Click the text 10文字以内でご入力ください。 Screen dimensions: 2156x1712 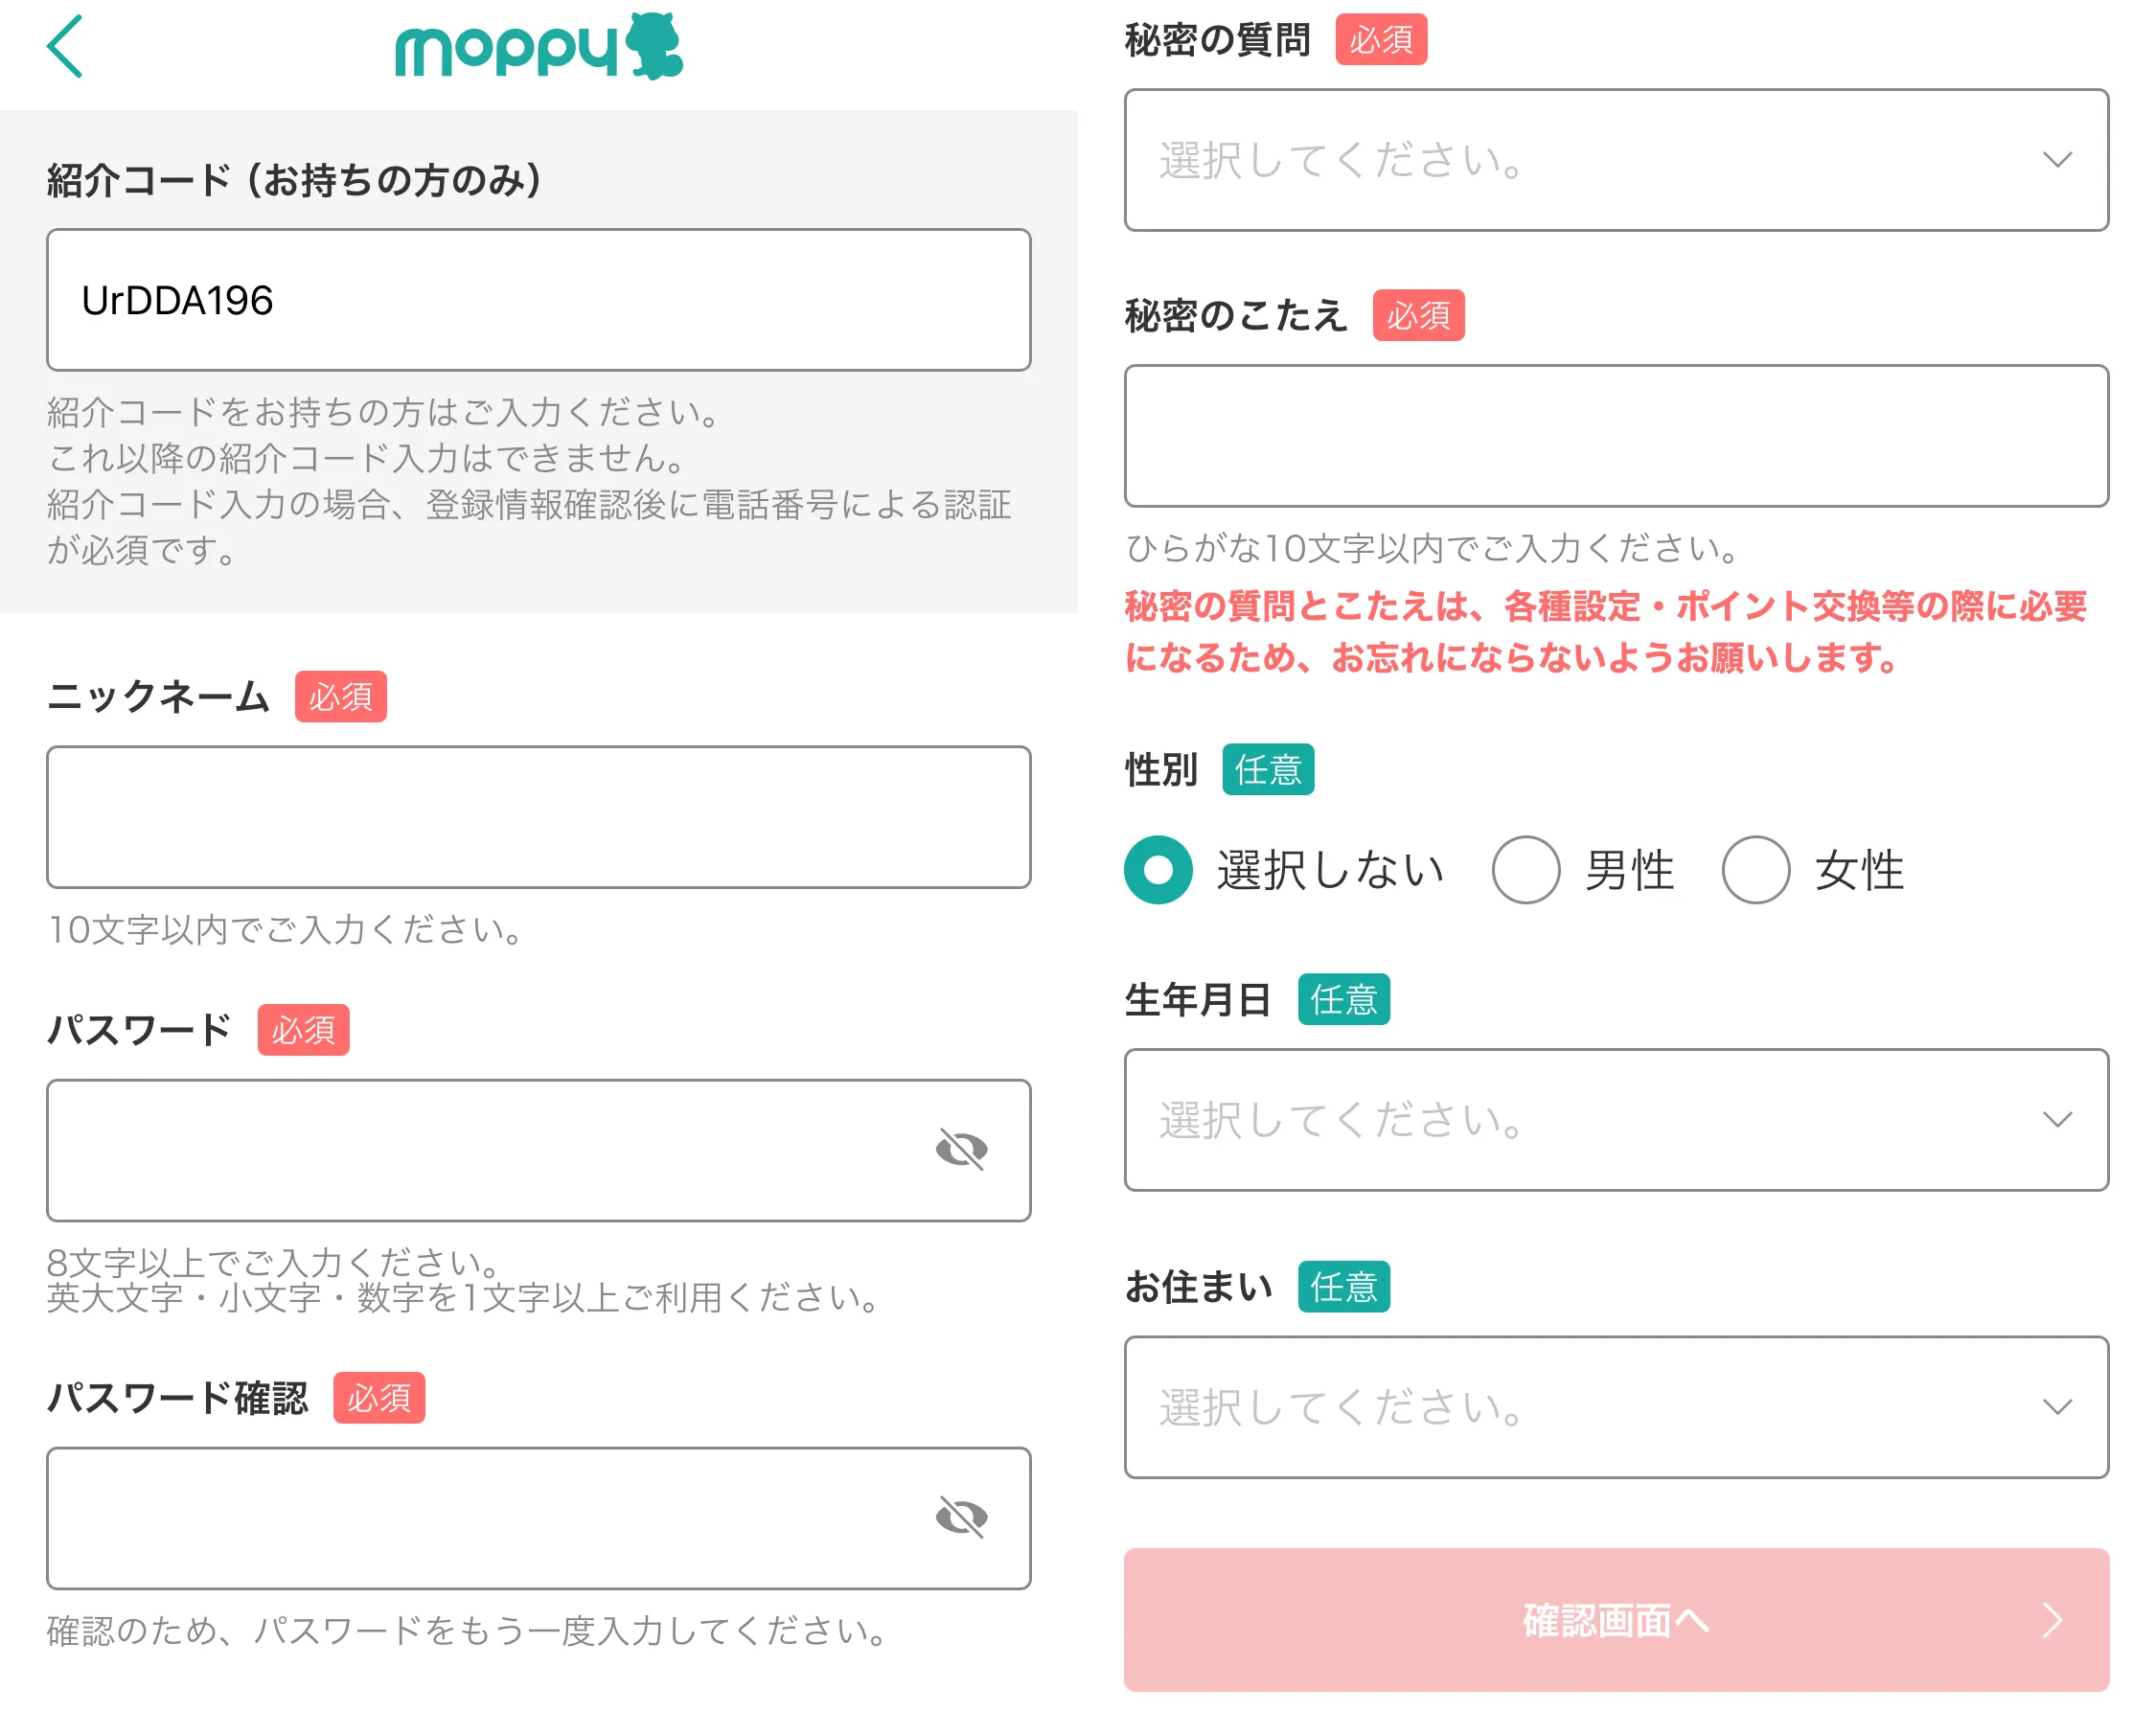285,929
